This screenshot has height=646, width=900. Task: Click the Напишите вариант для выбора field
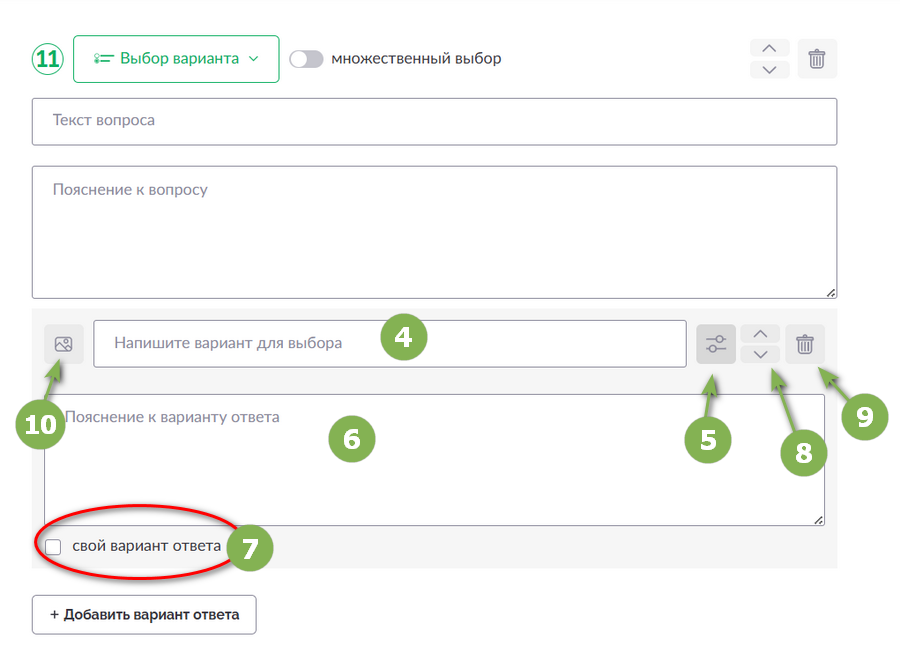click(390, 343)
